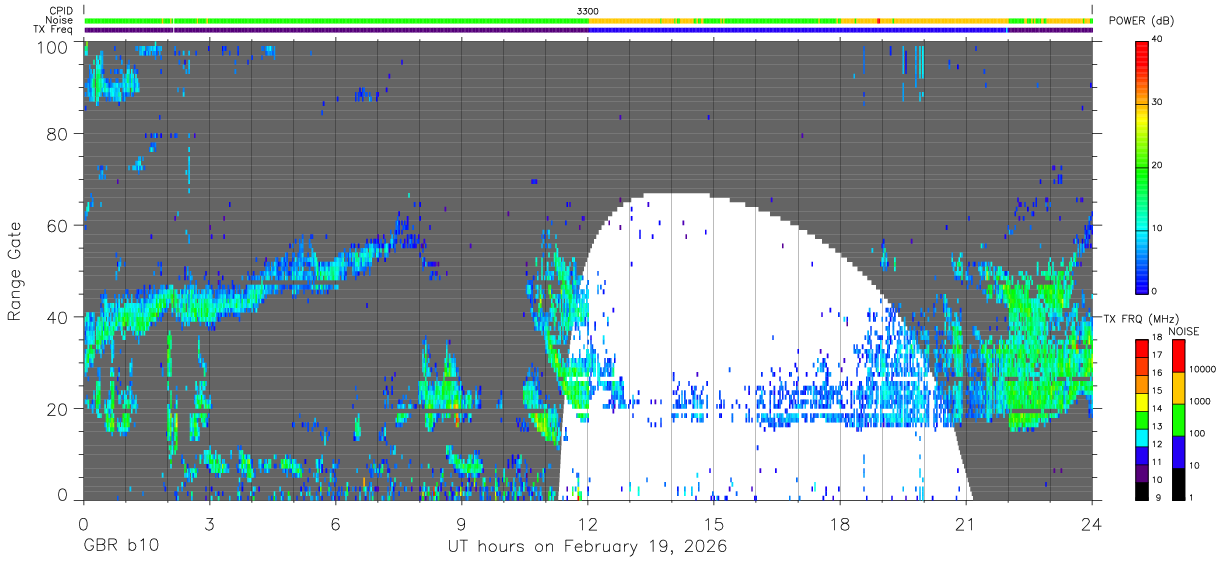Click the 0 dB label on power colorbar
The height and width of the screenshot is (567, 1228).
pyautogui.click(x=1154, y=291)
